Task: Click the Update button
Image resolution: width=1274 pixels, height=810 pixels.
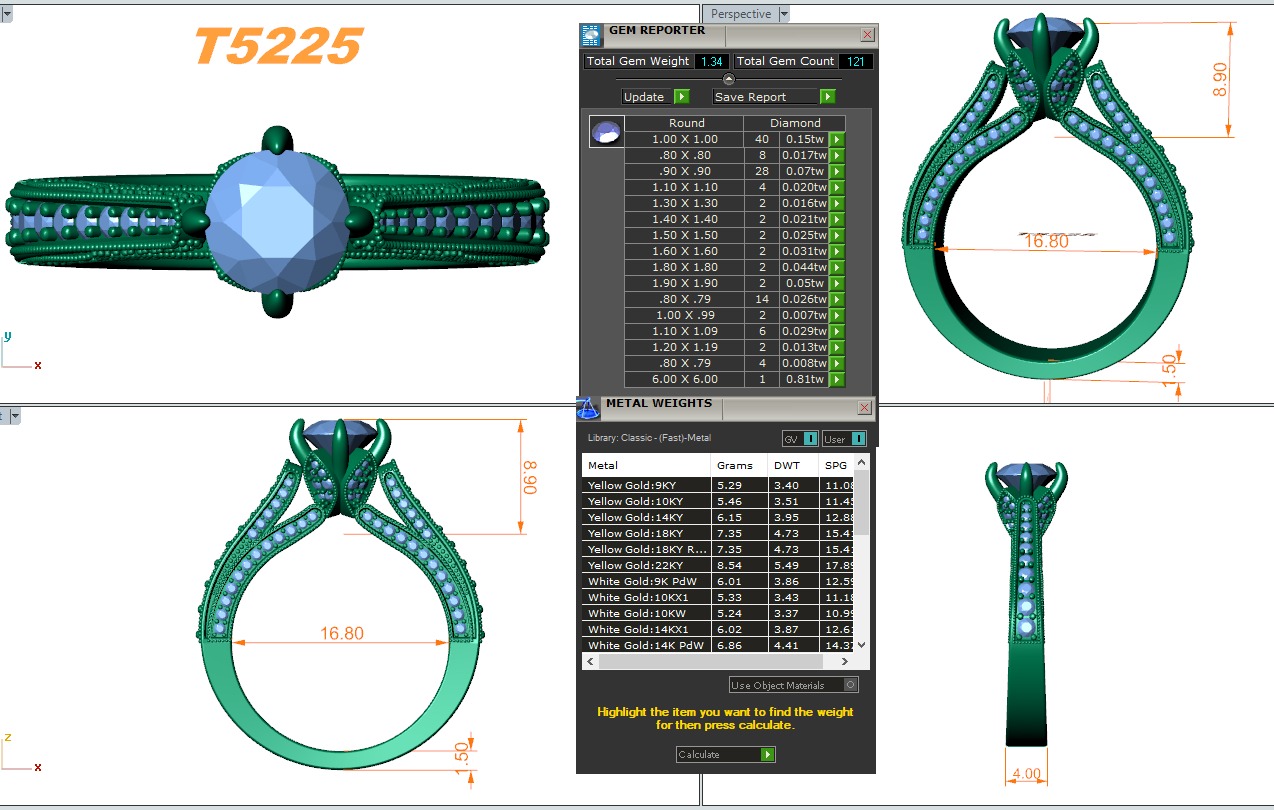Action: [645, 97]
